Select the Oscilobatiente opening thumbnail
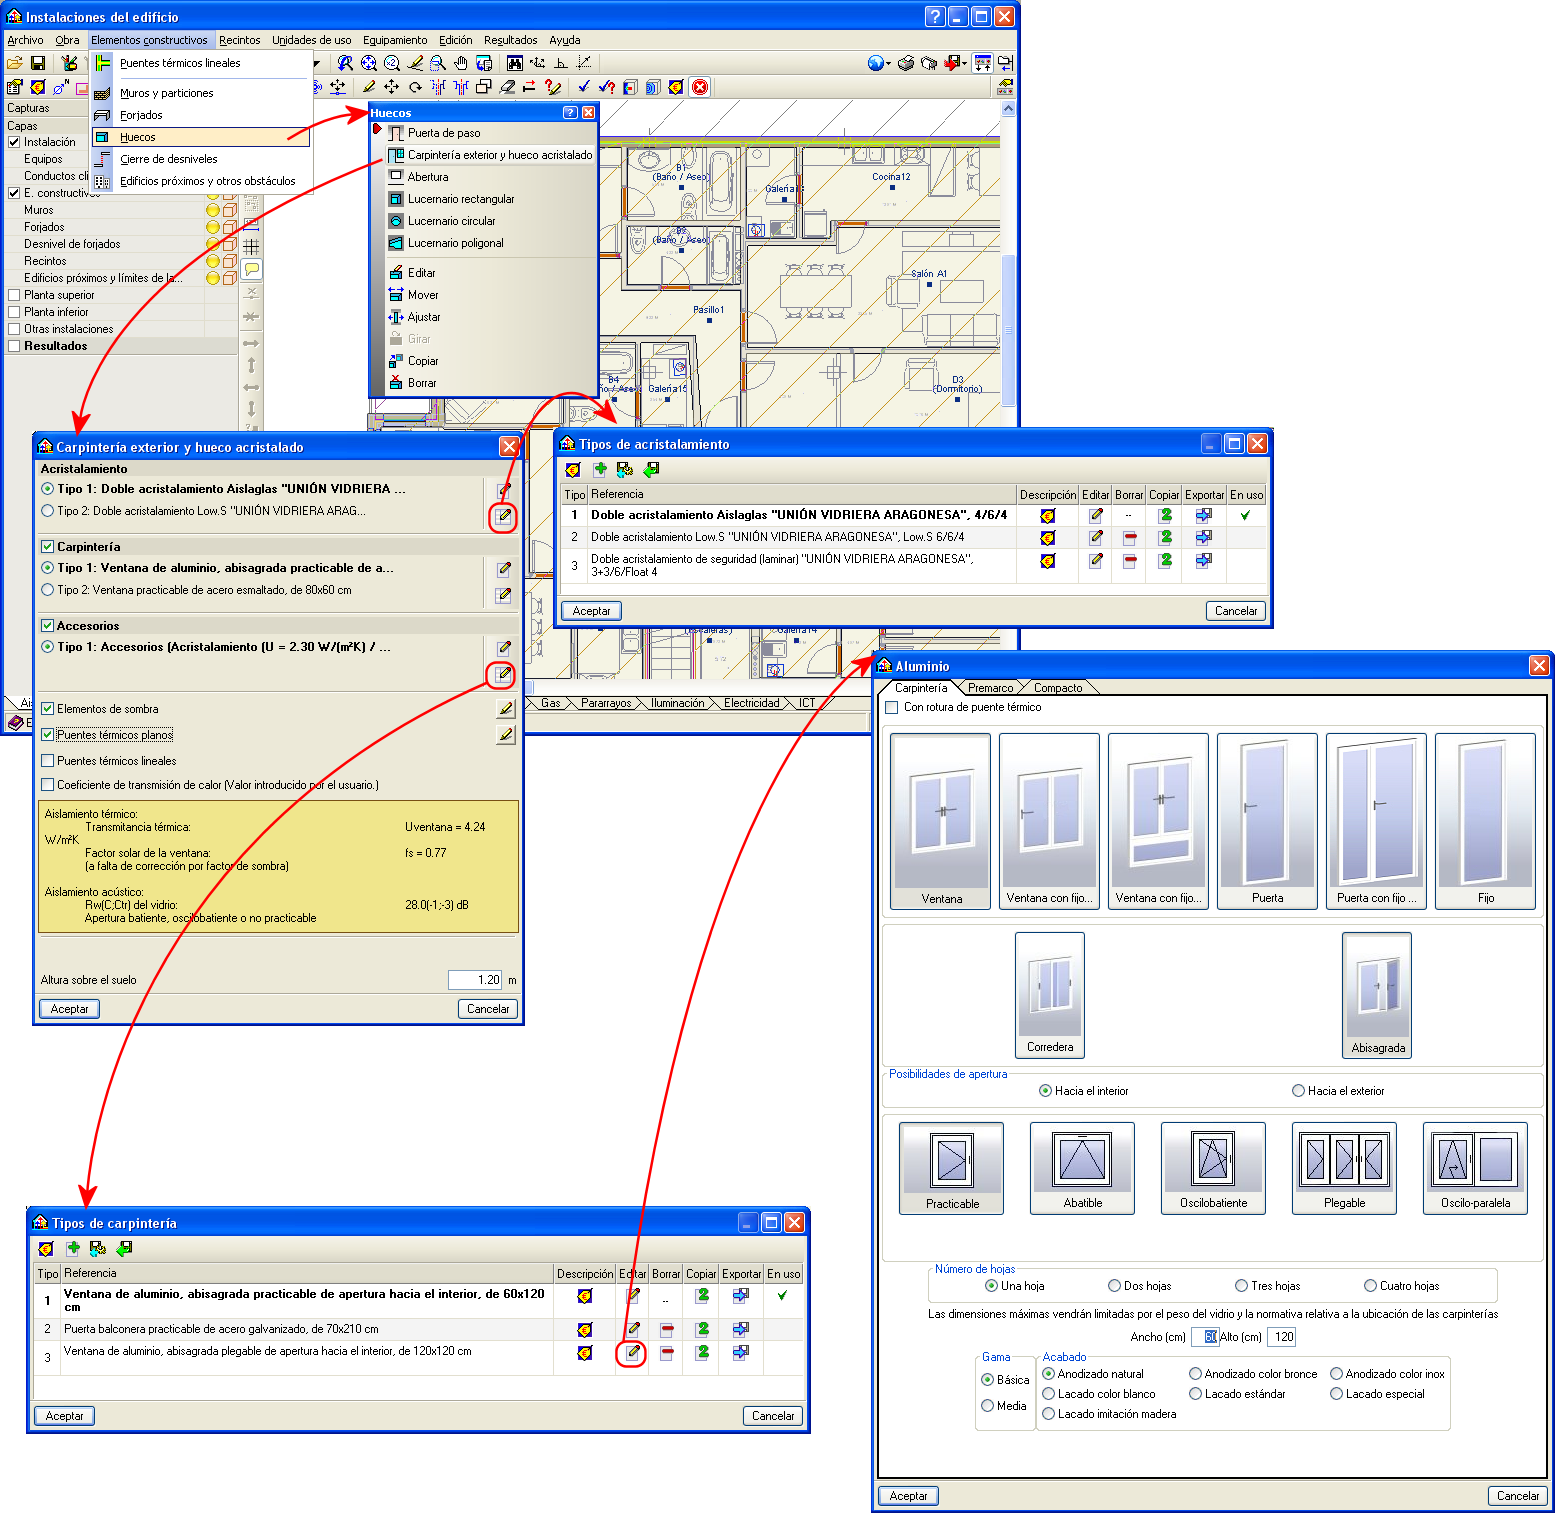Screen dimensions: 1555x1513 tap(1213, 1168)
